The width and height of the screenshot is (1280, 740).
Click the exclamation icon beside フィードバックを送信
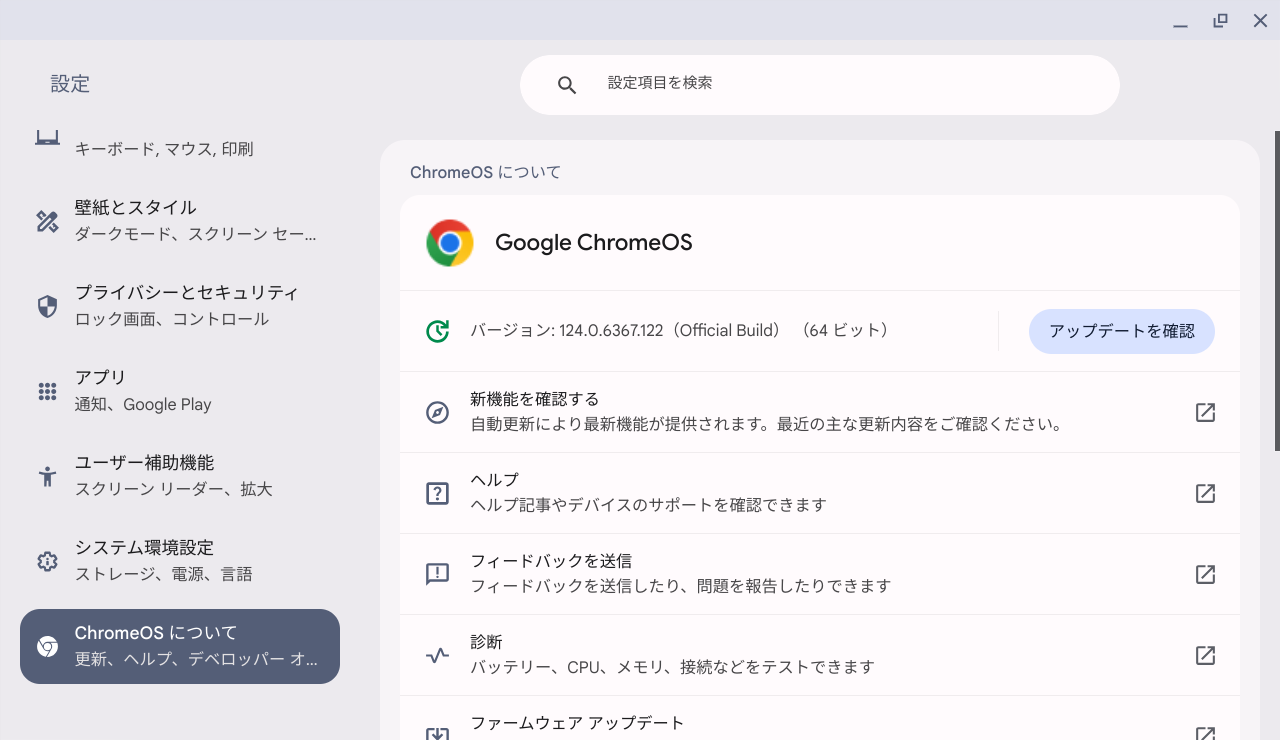[437, 574]
